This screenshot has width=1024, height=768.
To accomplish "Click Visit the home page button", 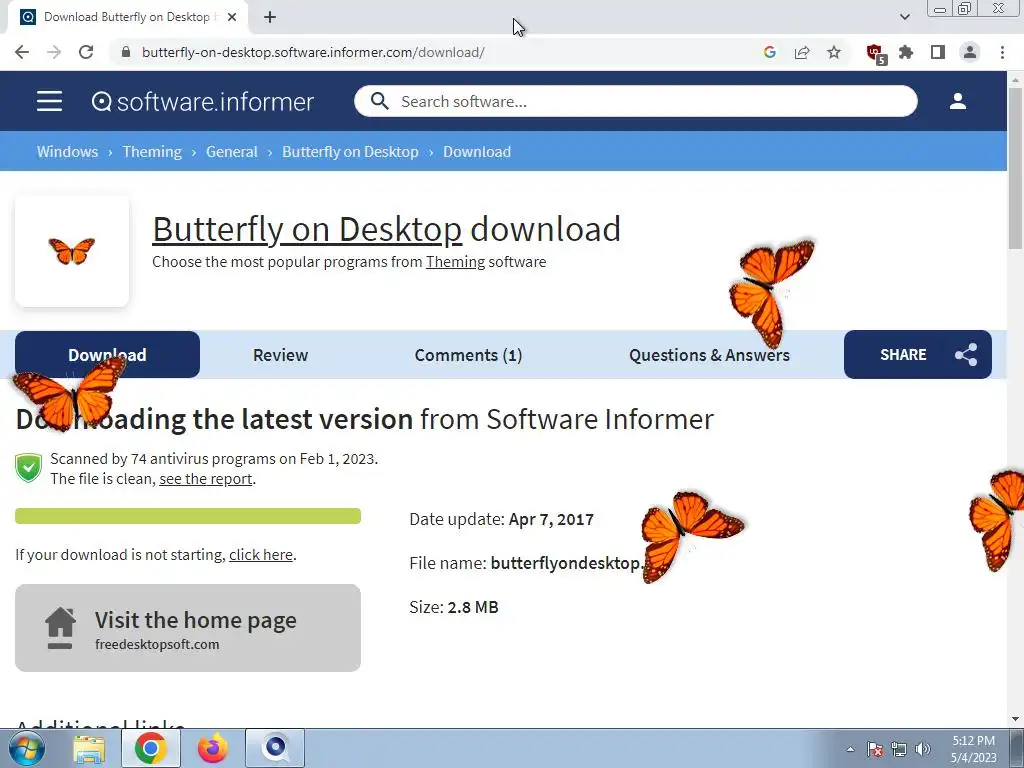I will point(188,628).
